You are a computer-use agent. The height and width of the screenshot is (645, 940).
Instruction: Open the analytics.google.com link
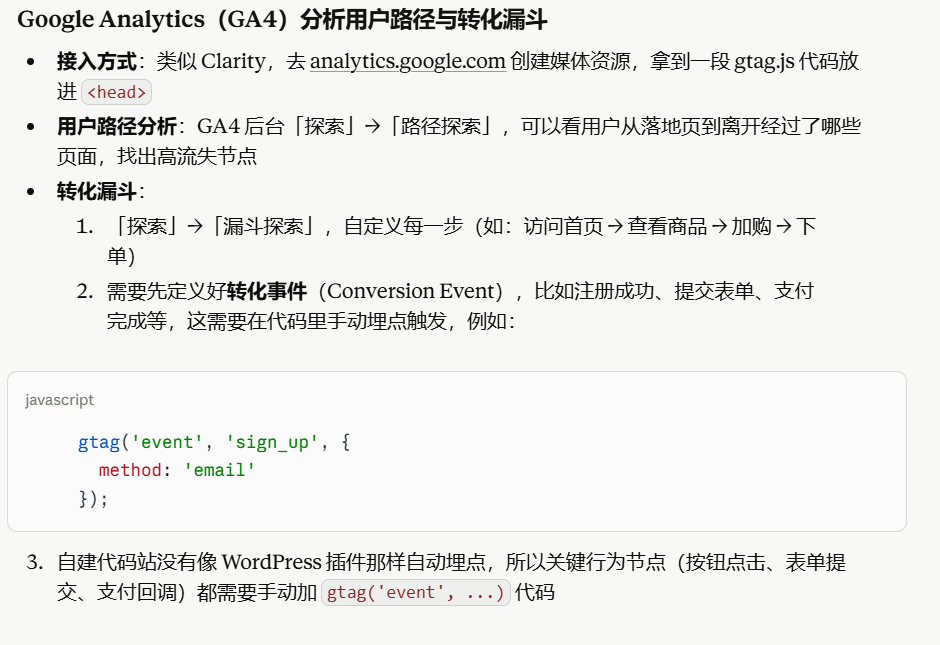(x=408, y=61)
